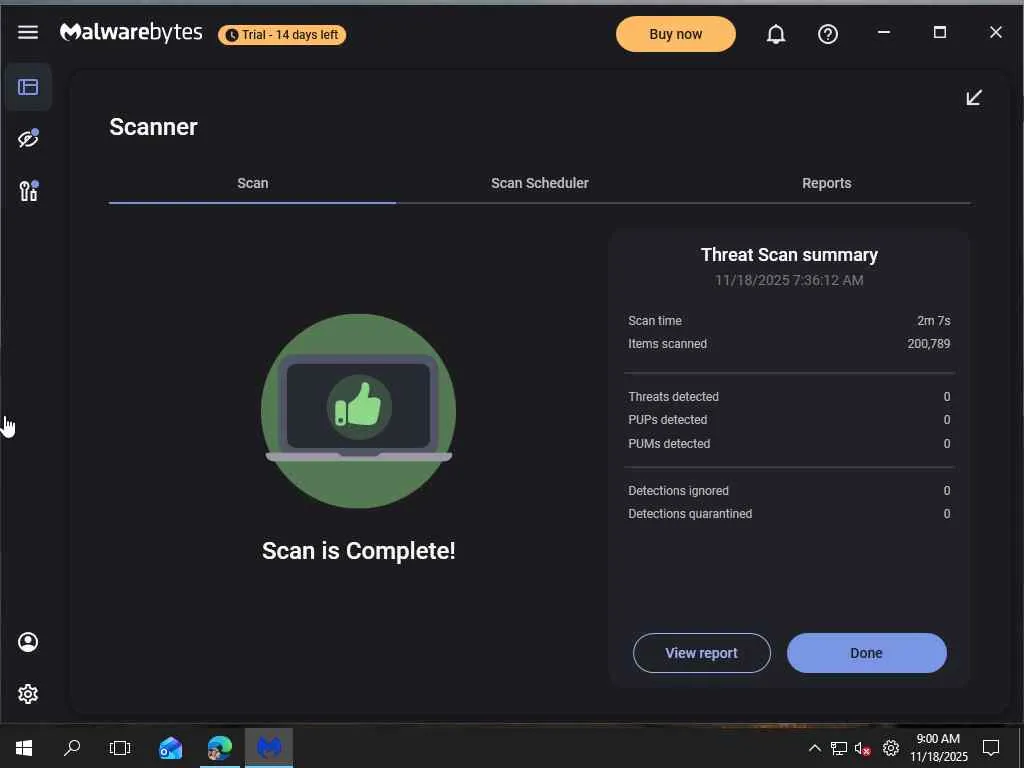1024x768 pixels.
Task: Click the PUPs detected row label
Action: [667, 420]
